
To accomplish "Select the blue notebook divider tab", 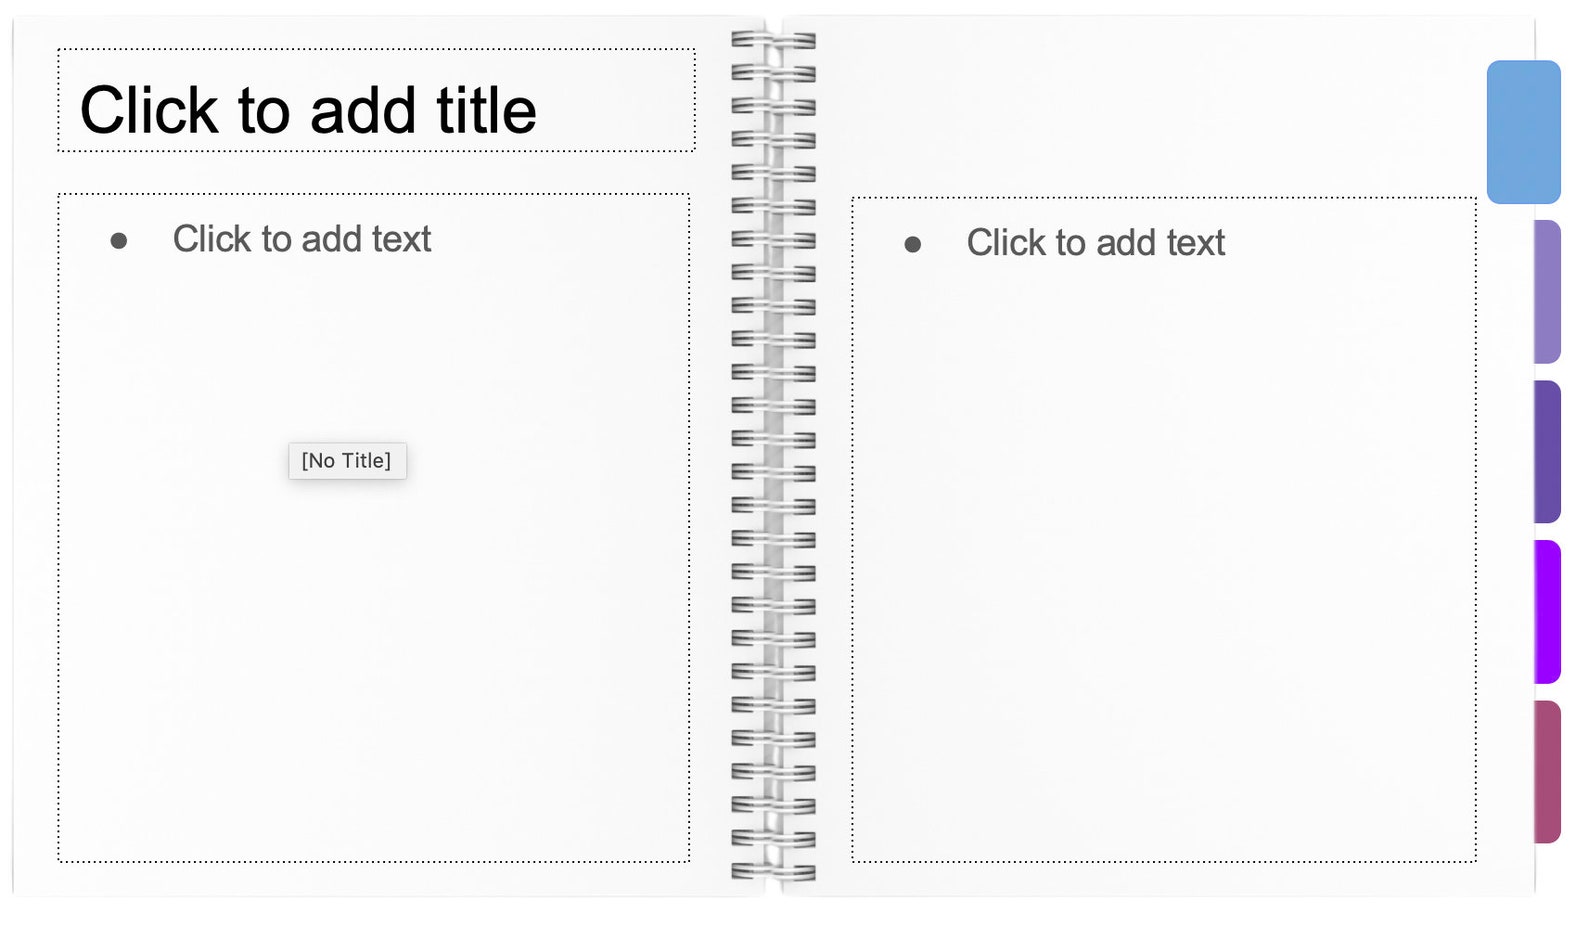I will point(1523,132).
